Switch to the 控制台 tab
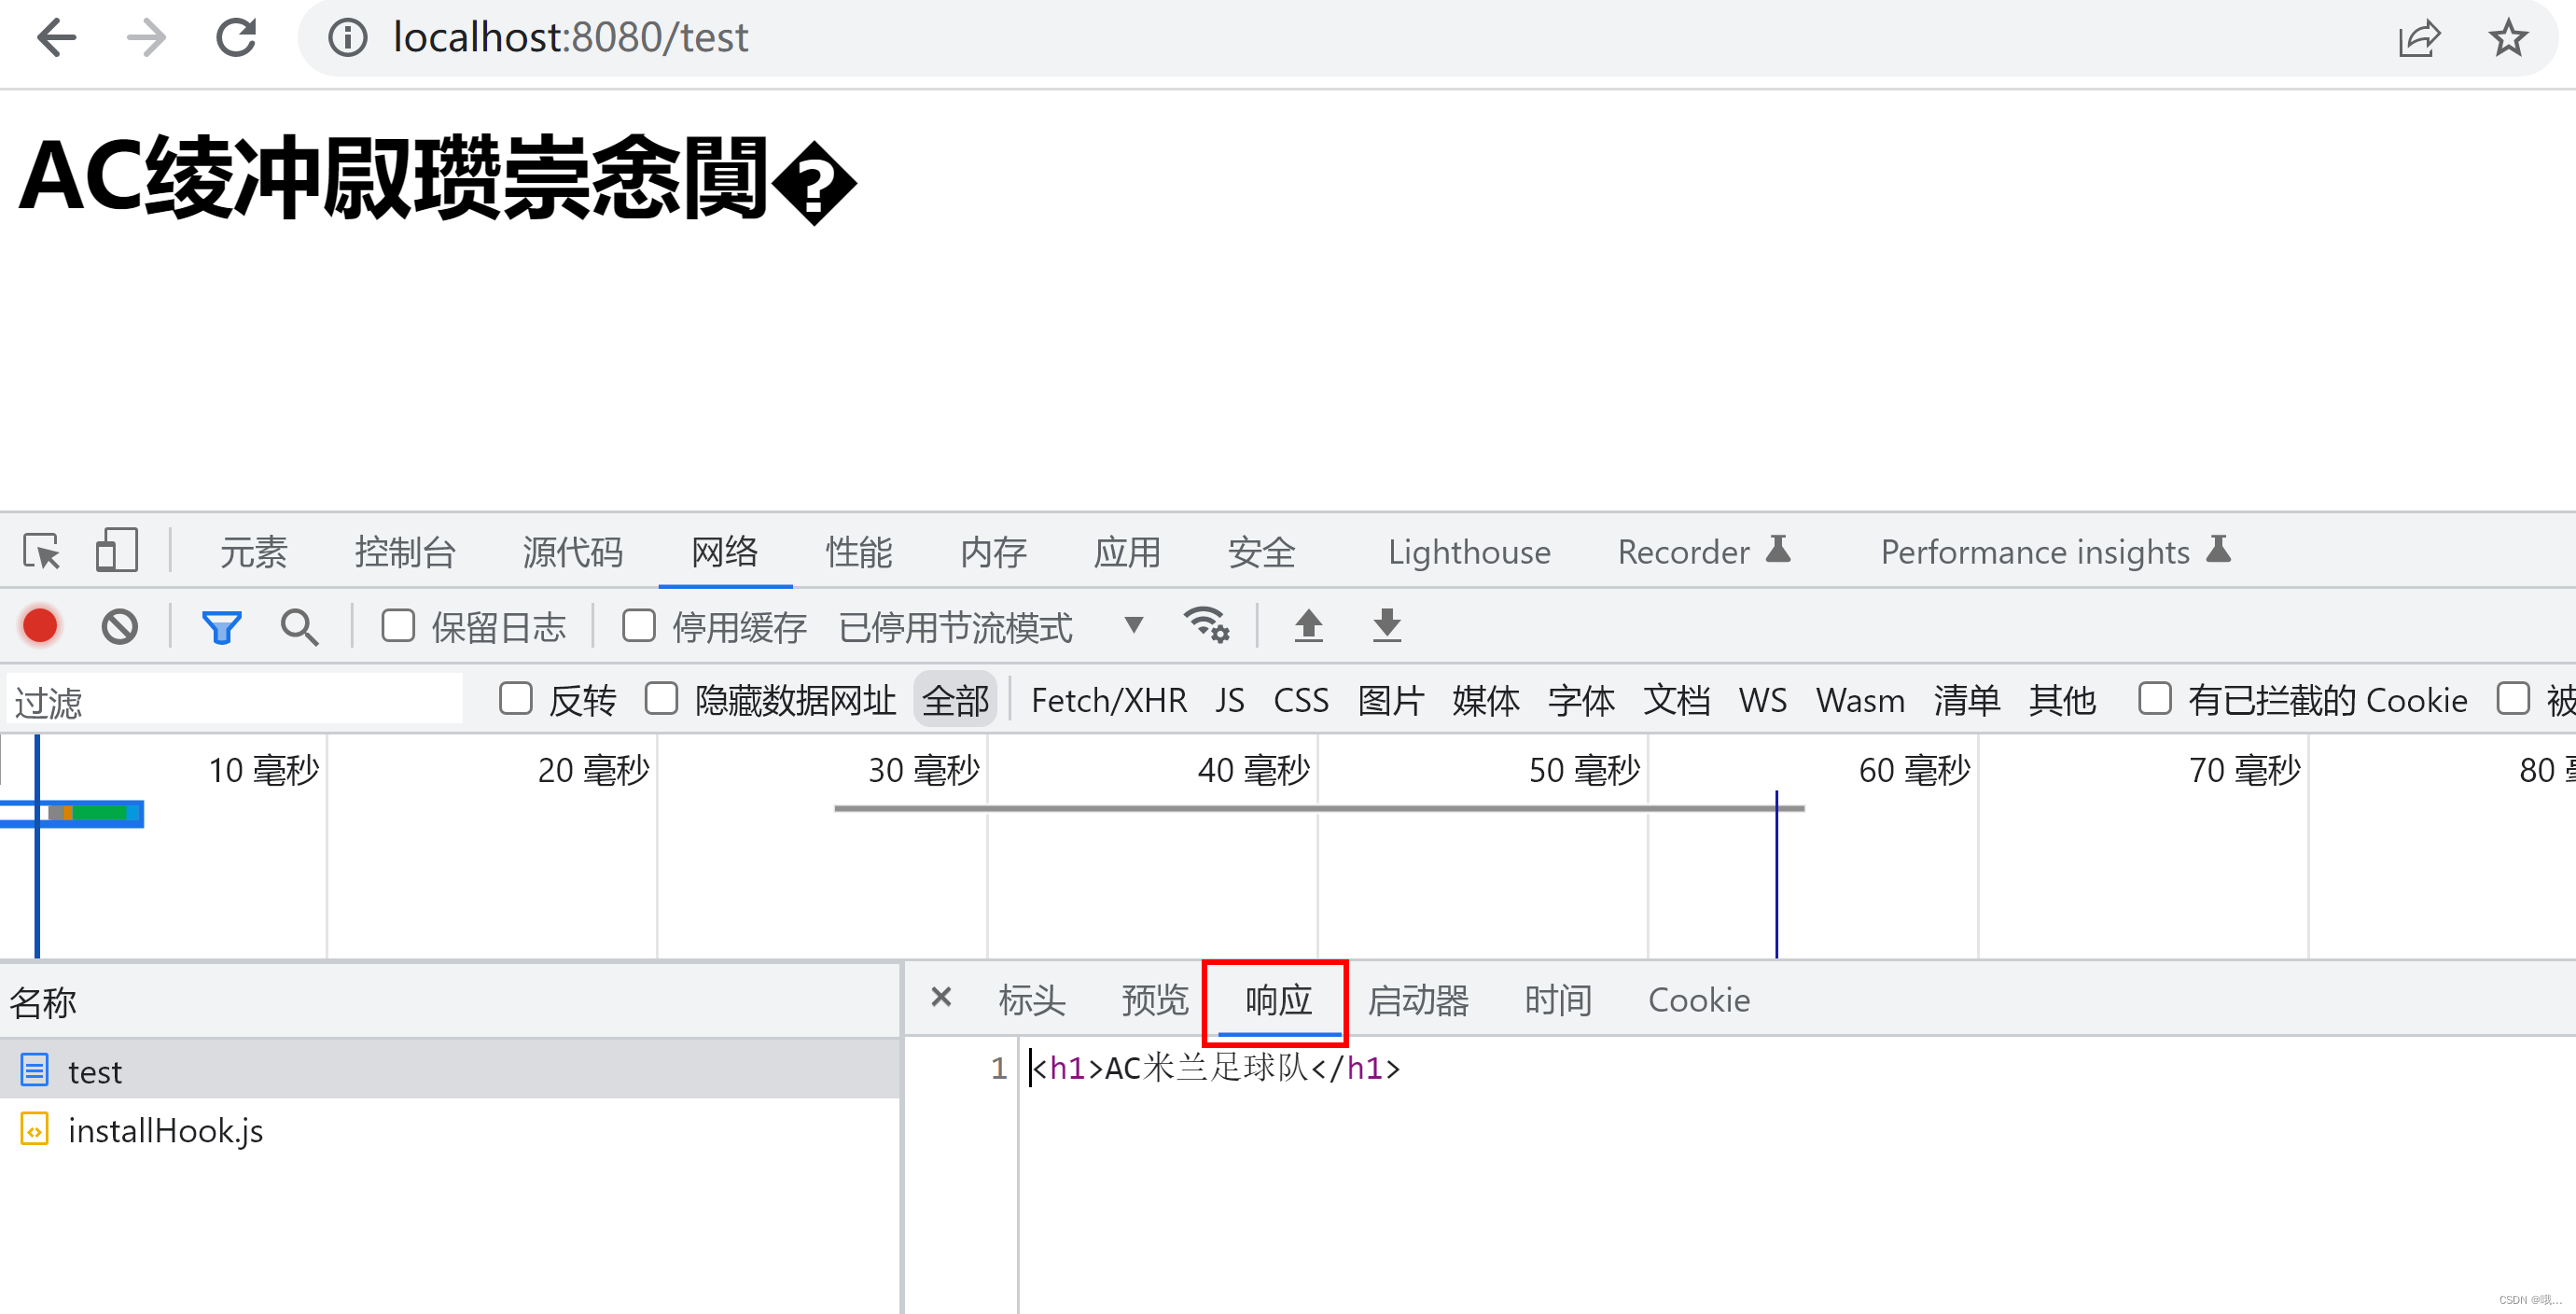The height and width of the screenshot is (1314, 2576). click(x=405, y=551)
